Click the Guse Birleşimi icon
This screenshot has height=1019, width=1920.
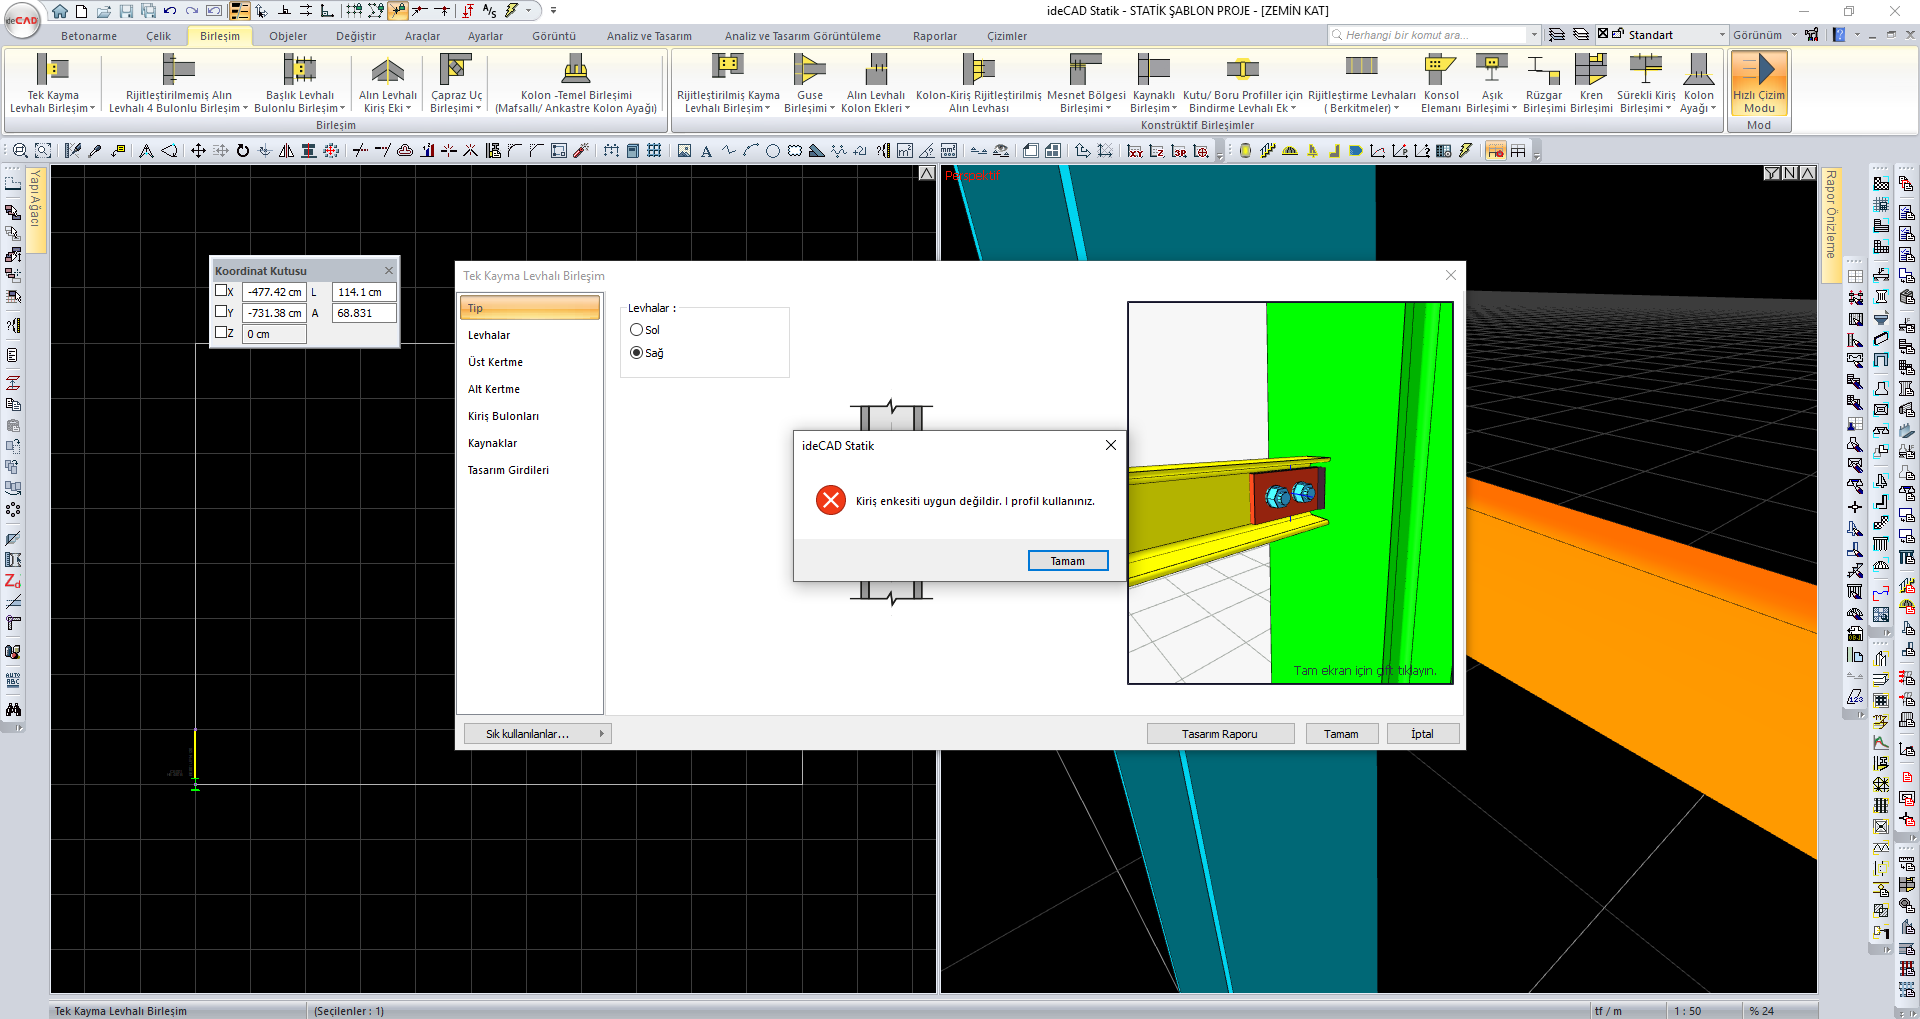tap(809, 69)
